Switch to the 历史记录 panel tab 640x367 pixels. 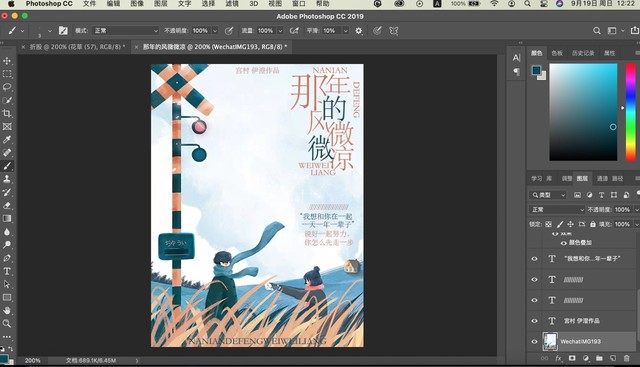pos(583,53)
